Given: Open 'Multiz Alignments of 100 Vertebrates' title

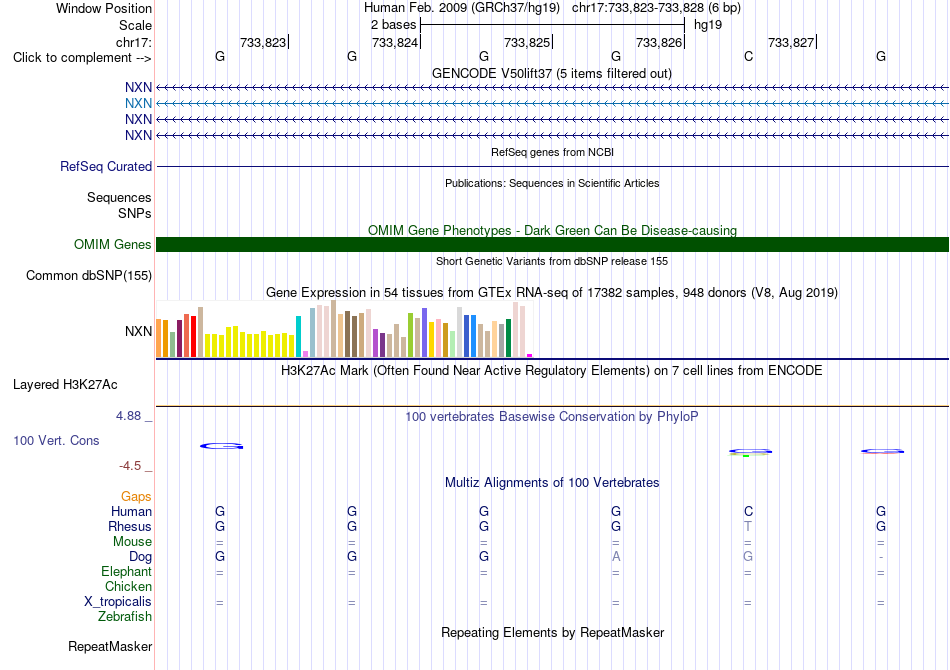Looking at the screenshot, I should pyautogui.click(x=551, y=482).
